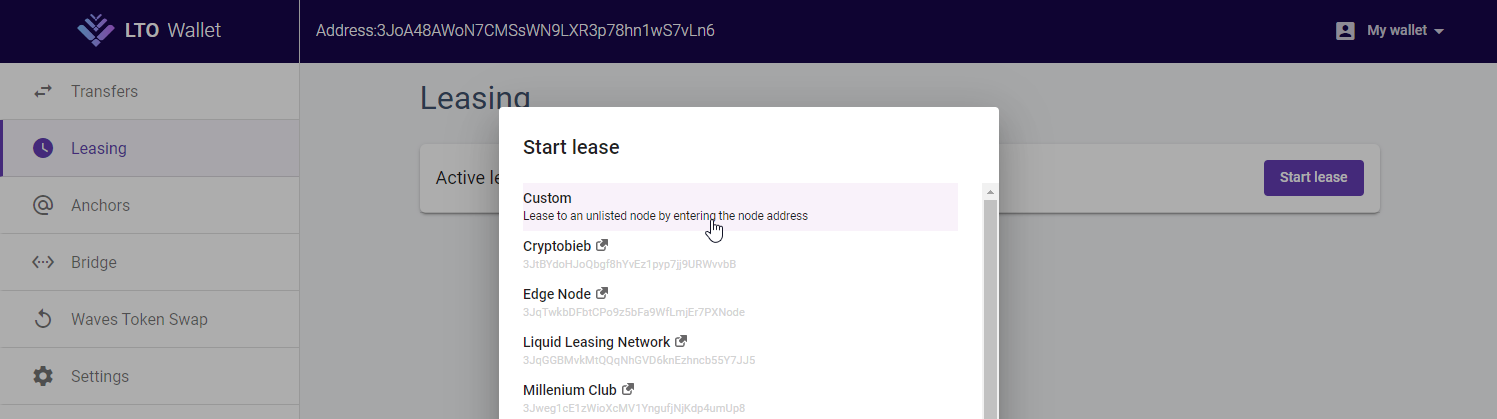Expand the My wallet dropdown arrow
The image size is (1497, 419).
[x=1439, y=32]
